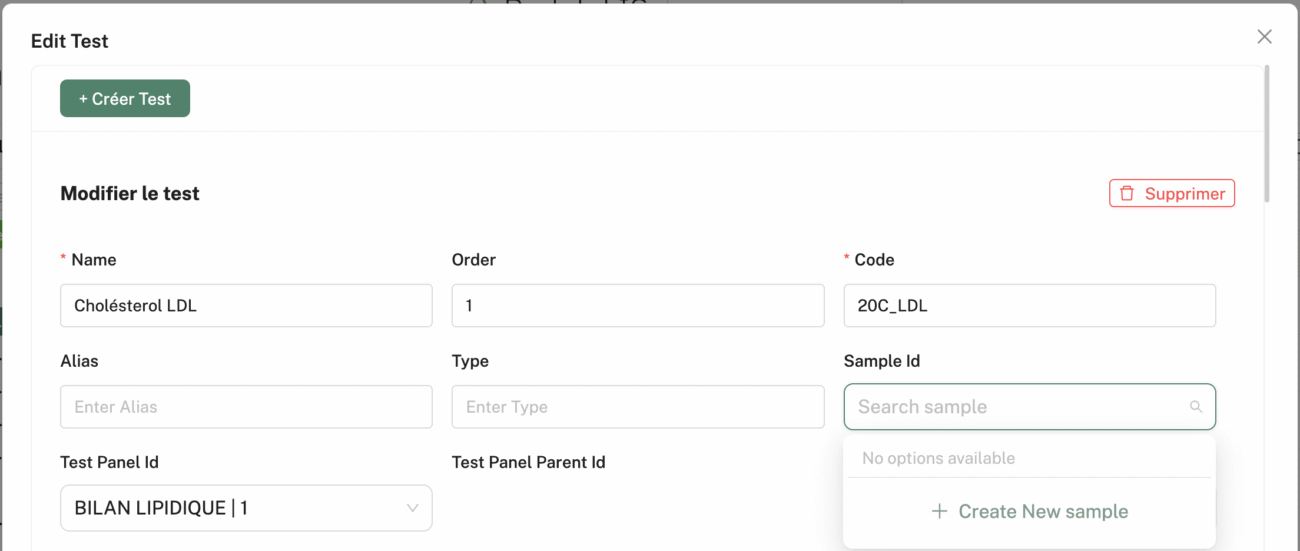Viewport: 1300px width, 551px height.
Task: Click the Code field containing 20C_LDL
Action: [x=1029, y=306]
